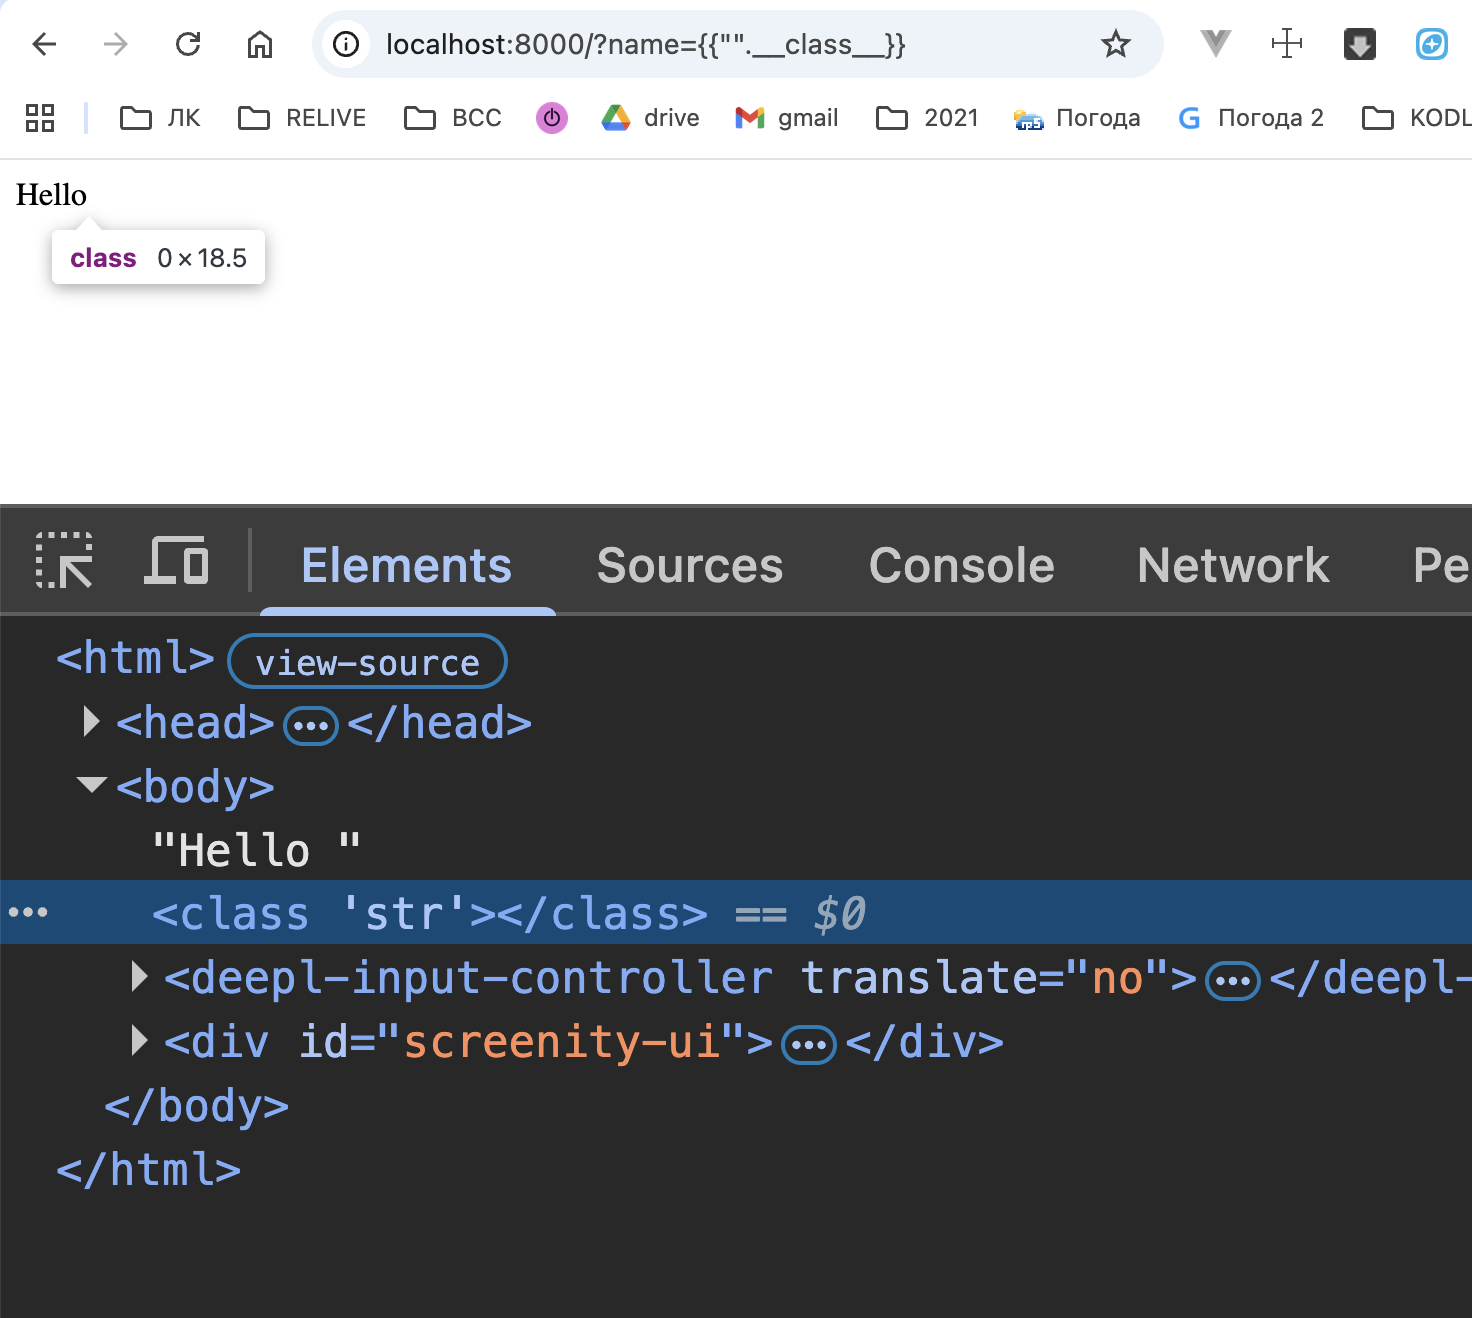Switch to the Network tab
The width and height of the screenshot is (1472, 1318).
1233,565
